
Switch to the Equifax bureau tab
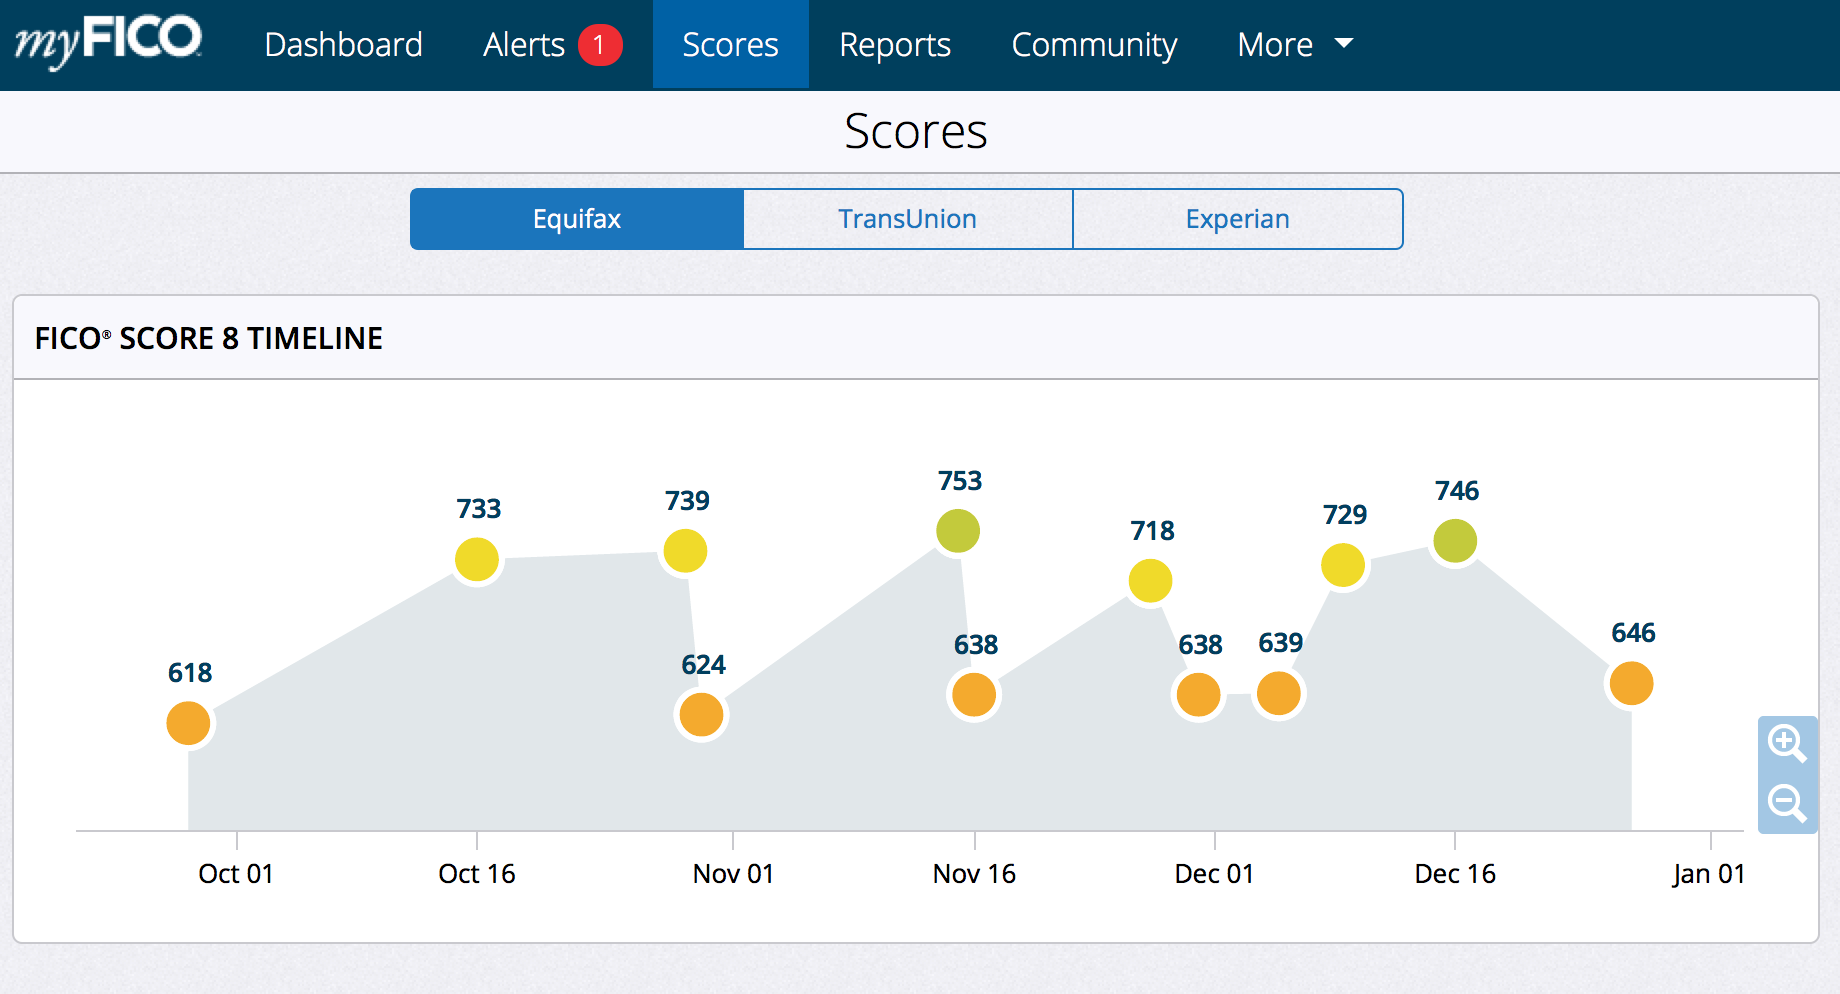[x=577, y=219]
